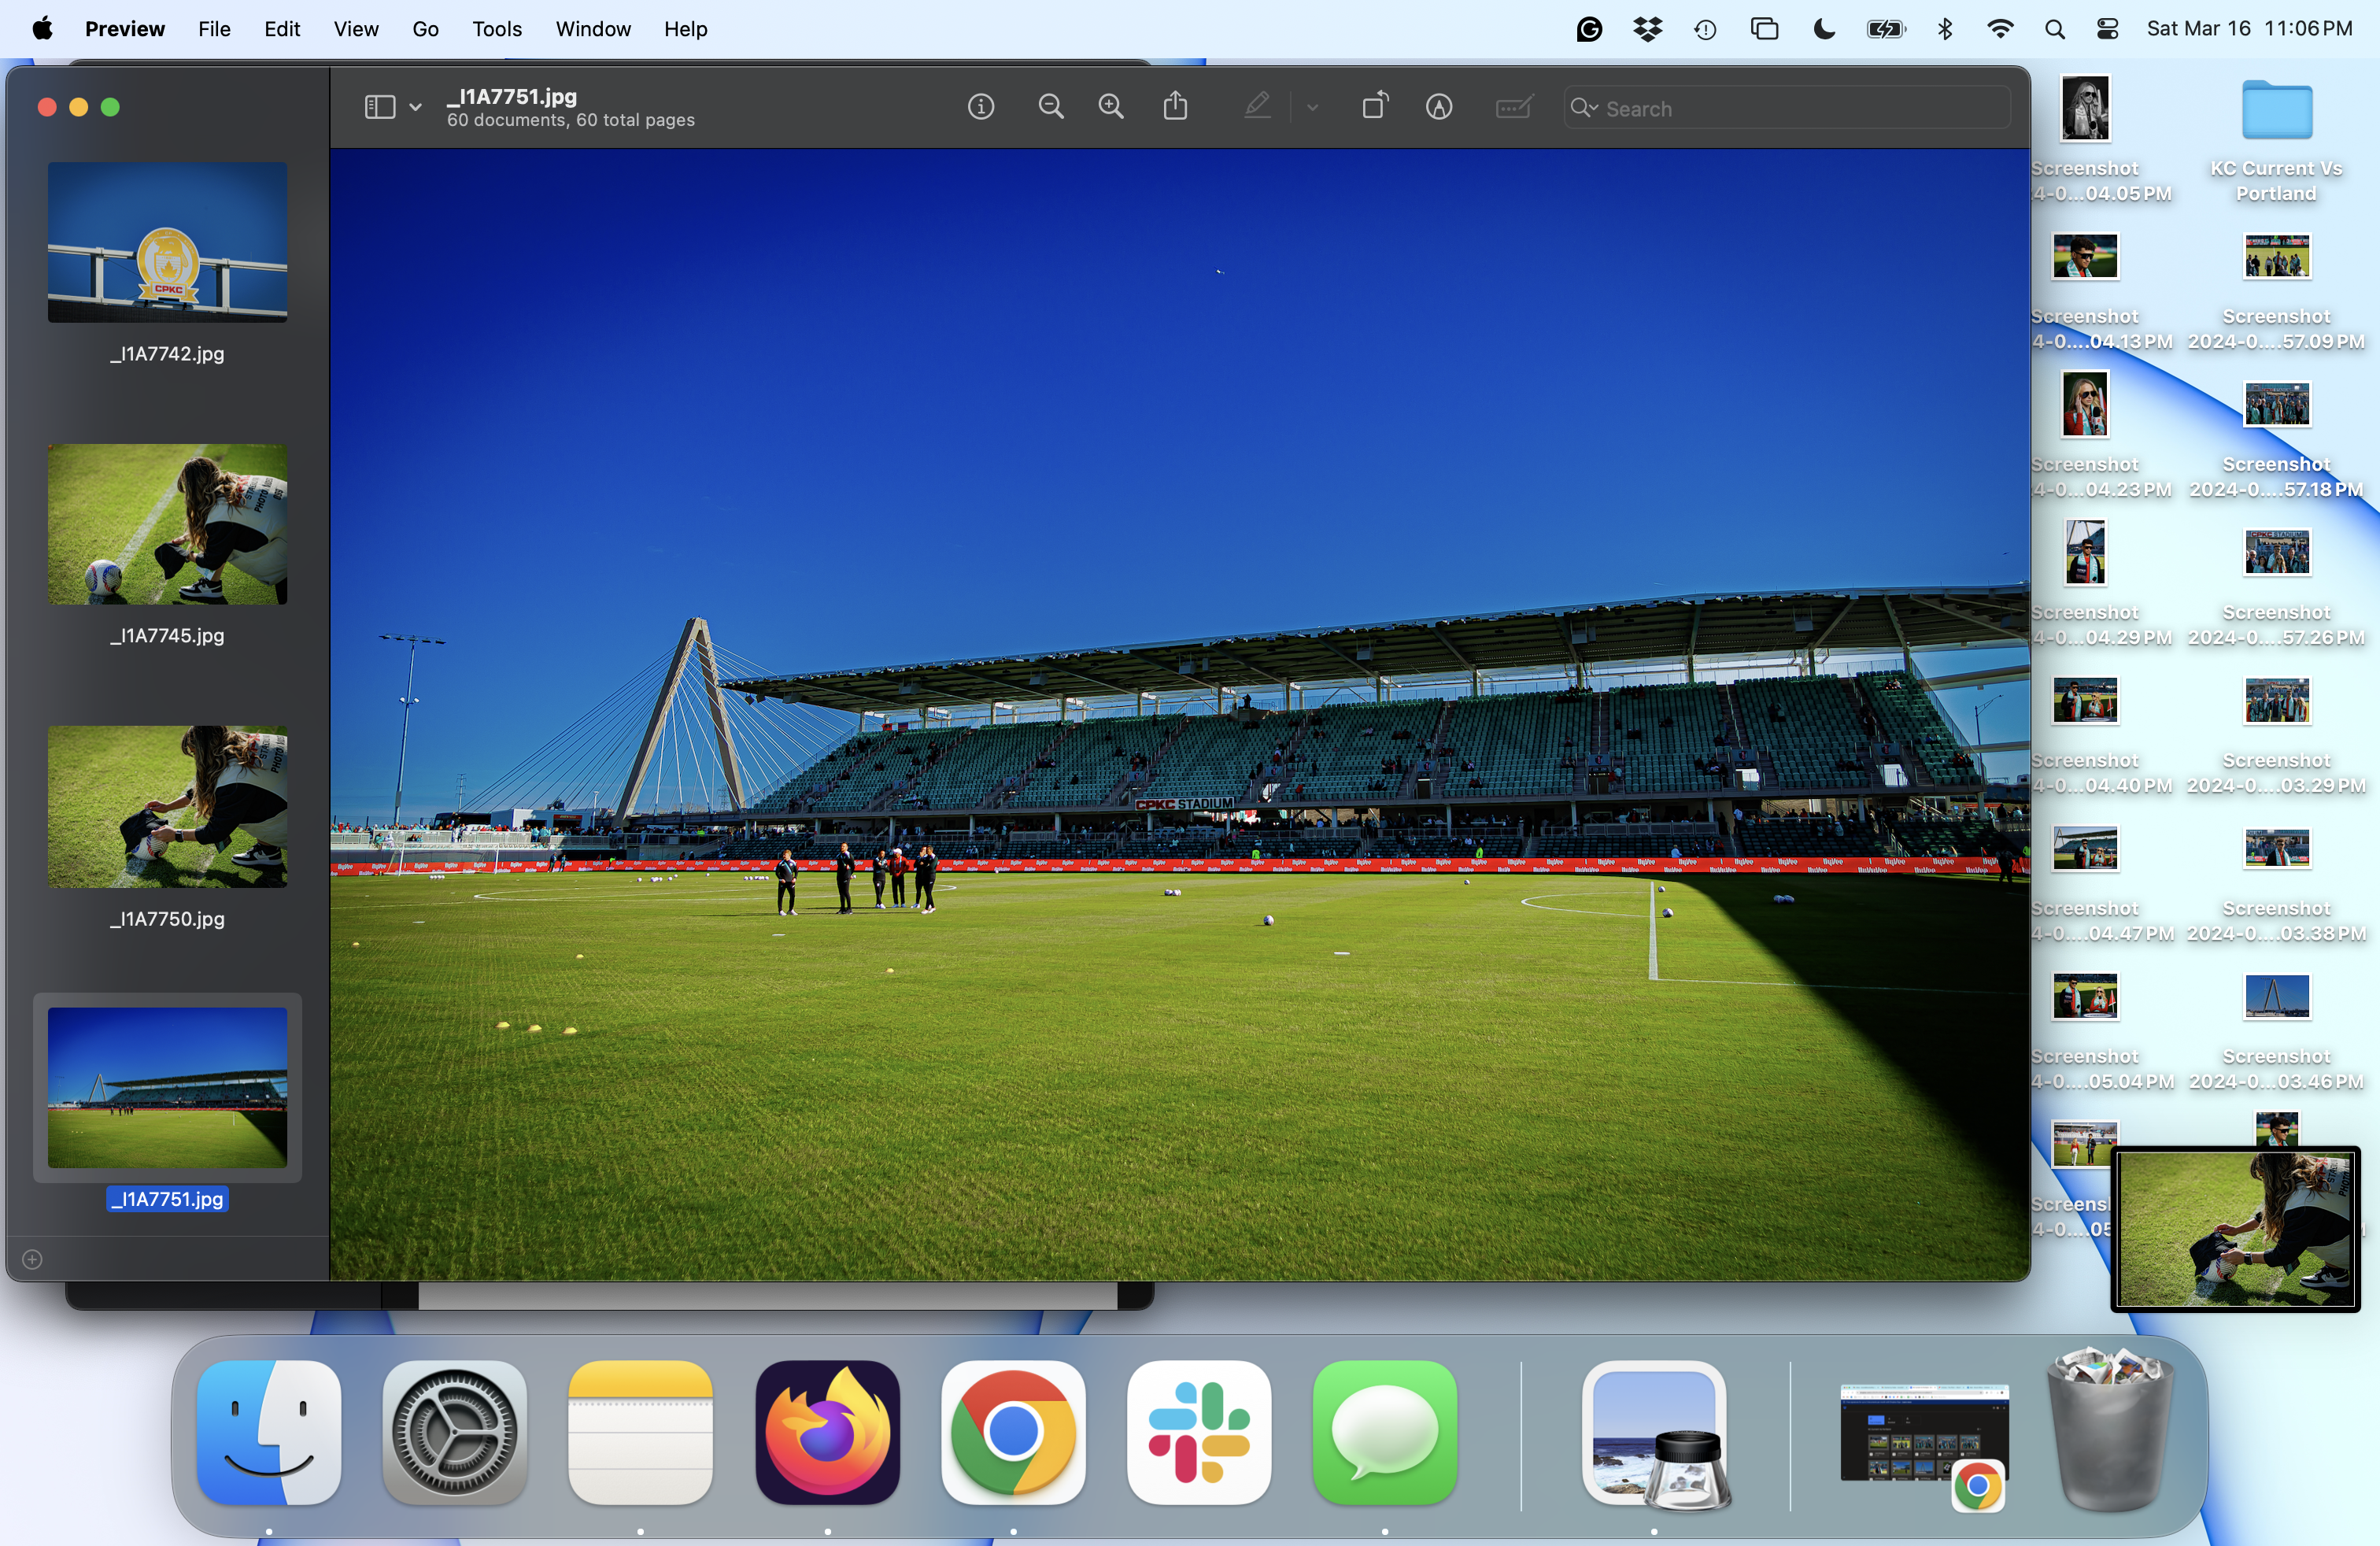This screenshot has height=1546, width=2380.
Task: Open the Go menu
Action: pyautogui.click(x=425, y=29)
